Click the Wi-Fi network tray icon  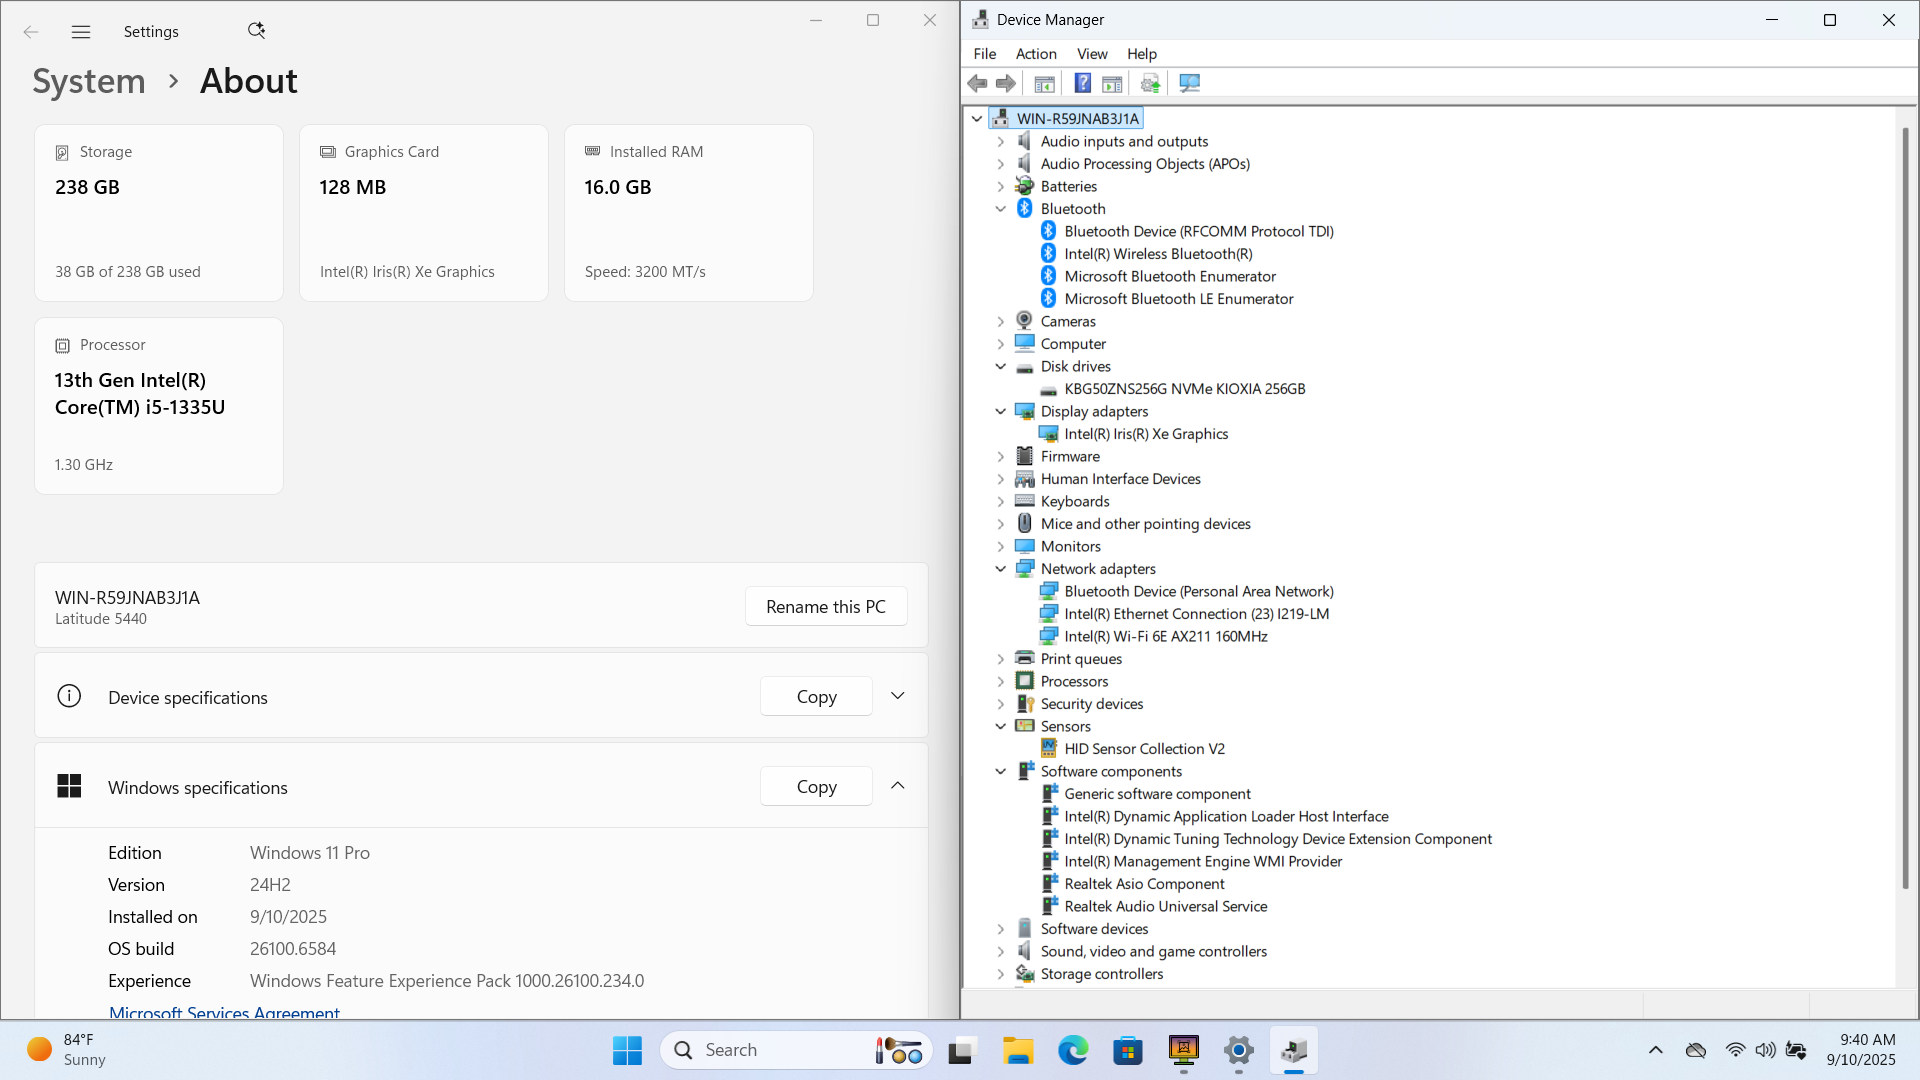click(1735, 1050)
